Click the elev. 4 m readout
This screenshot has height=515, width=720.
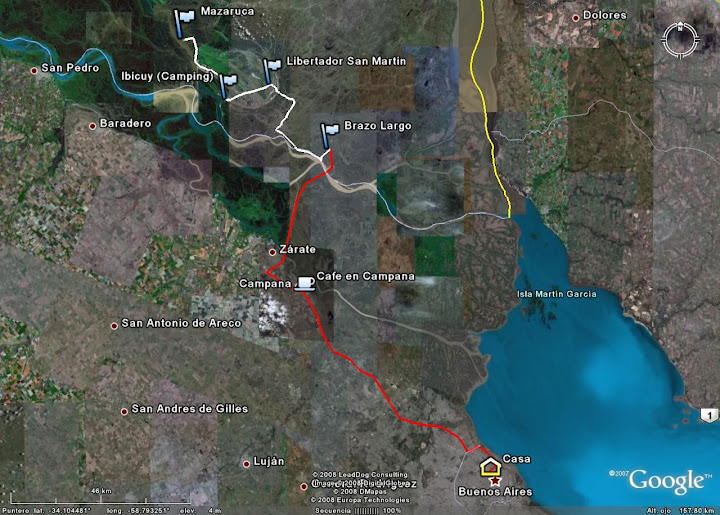coord(200,511)
